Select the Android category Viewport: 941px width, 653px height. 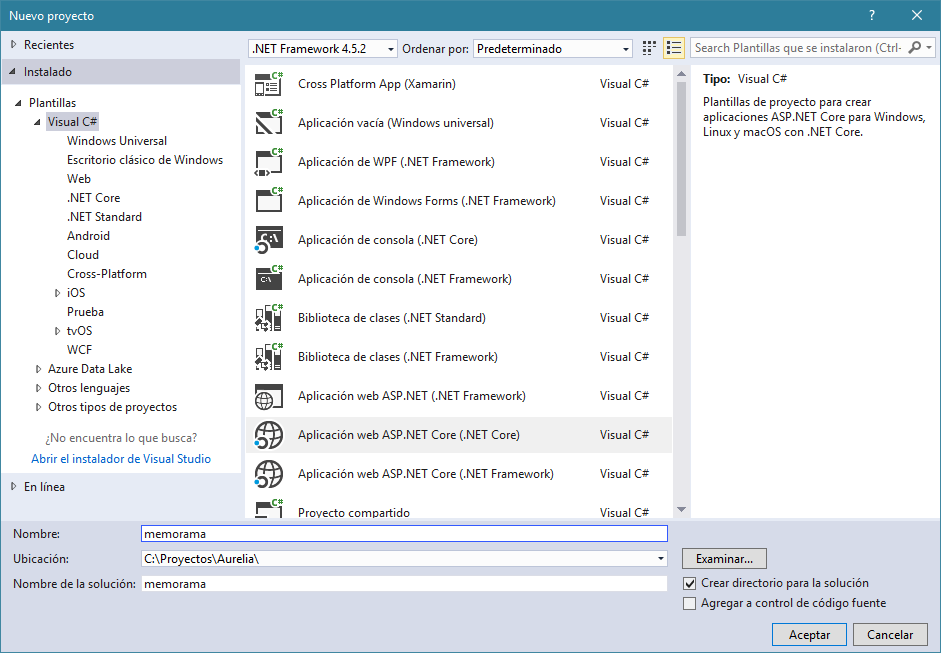click(88, 236)
